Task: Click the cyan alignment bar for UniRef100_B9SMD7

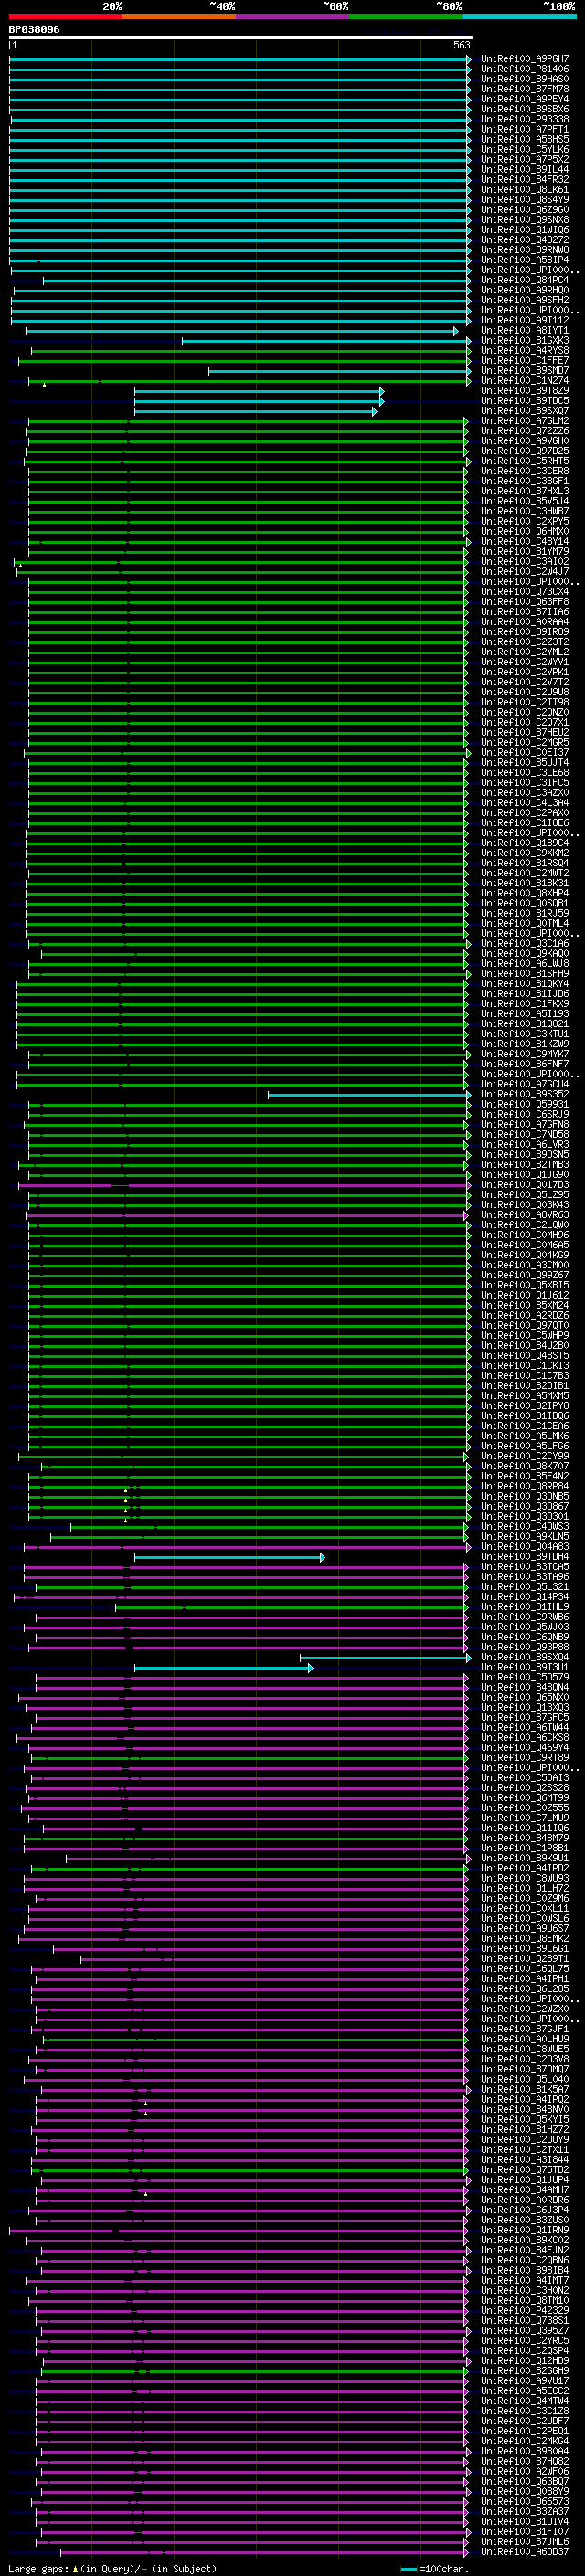Action: (340, 371)
